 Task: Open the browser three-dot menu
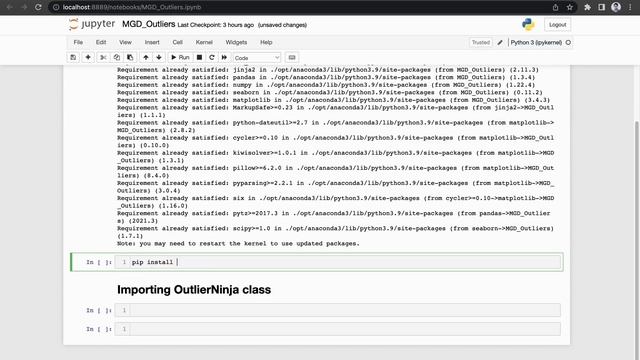coord(630,7)
